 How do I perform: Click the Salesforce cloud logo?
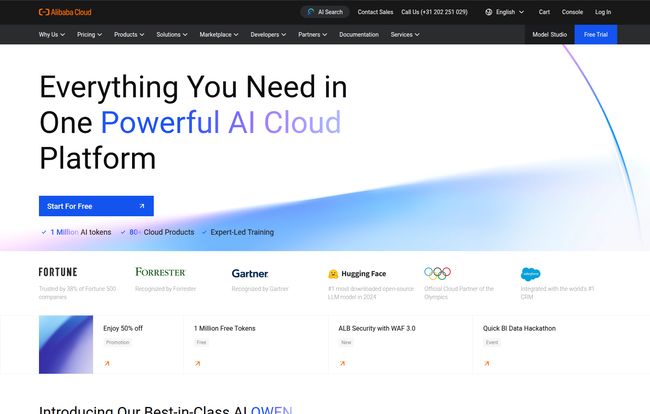530,274
